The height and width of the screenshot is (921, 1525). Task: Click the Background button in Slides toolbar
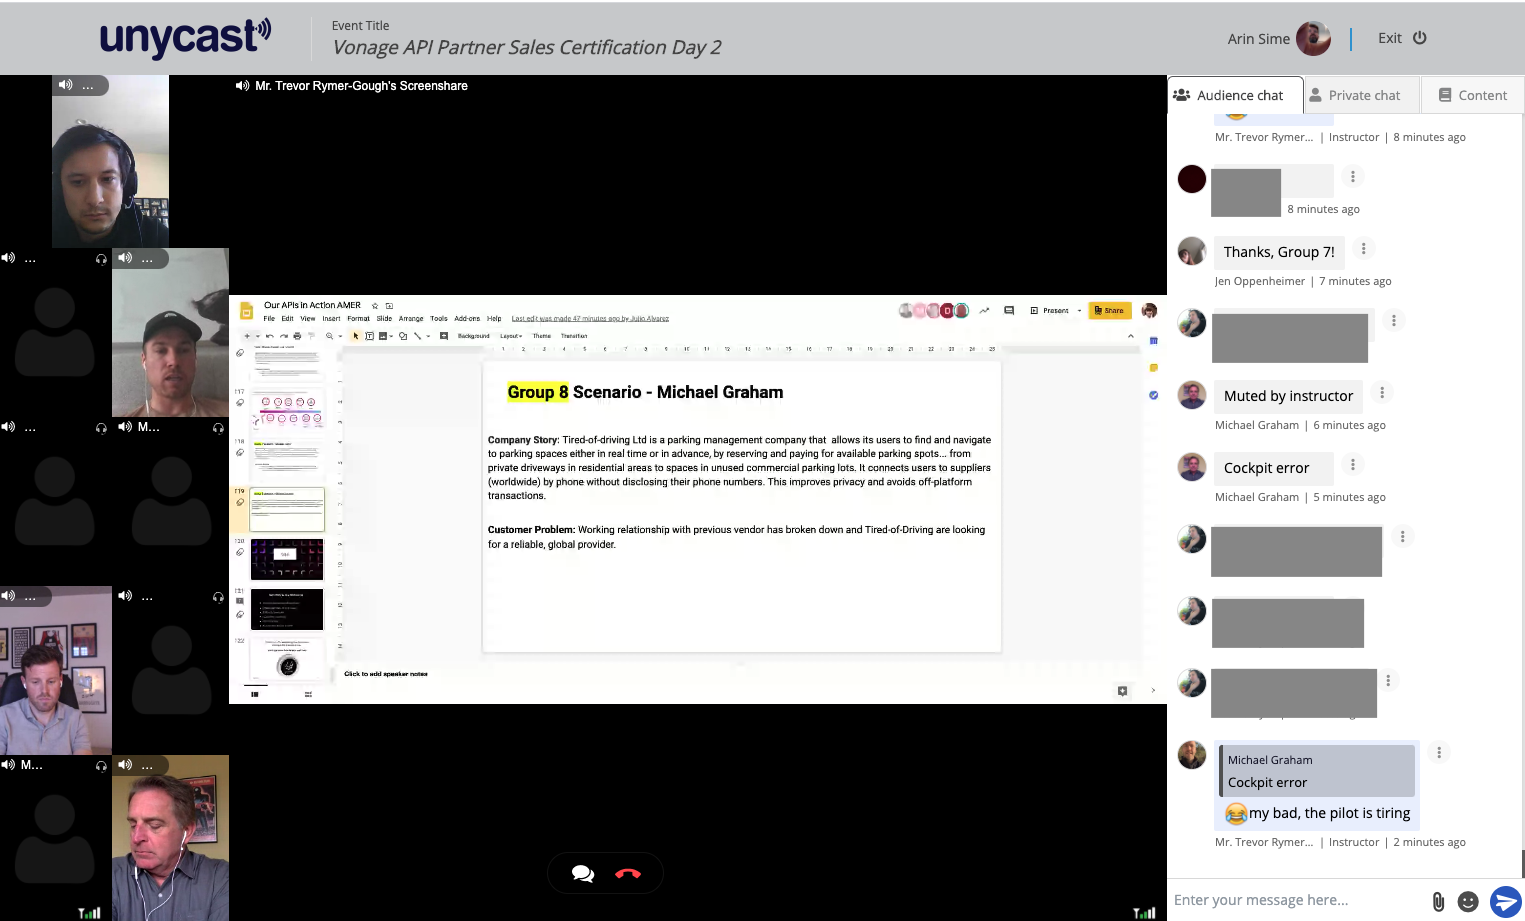coord(474,336)
